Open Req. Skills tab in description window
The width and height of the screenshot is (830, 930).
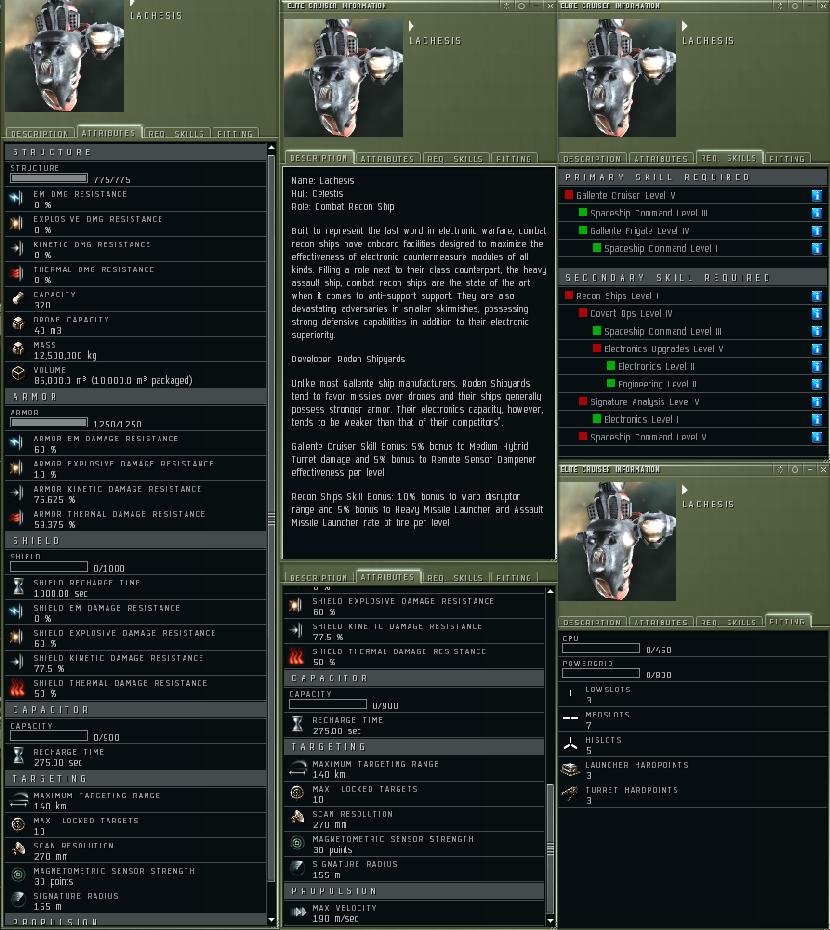coord(455,158)
